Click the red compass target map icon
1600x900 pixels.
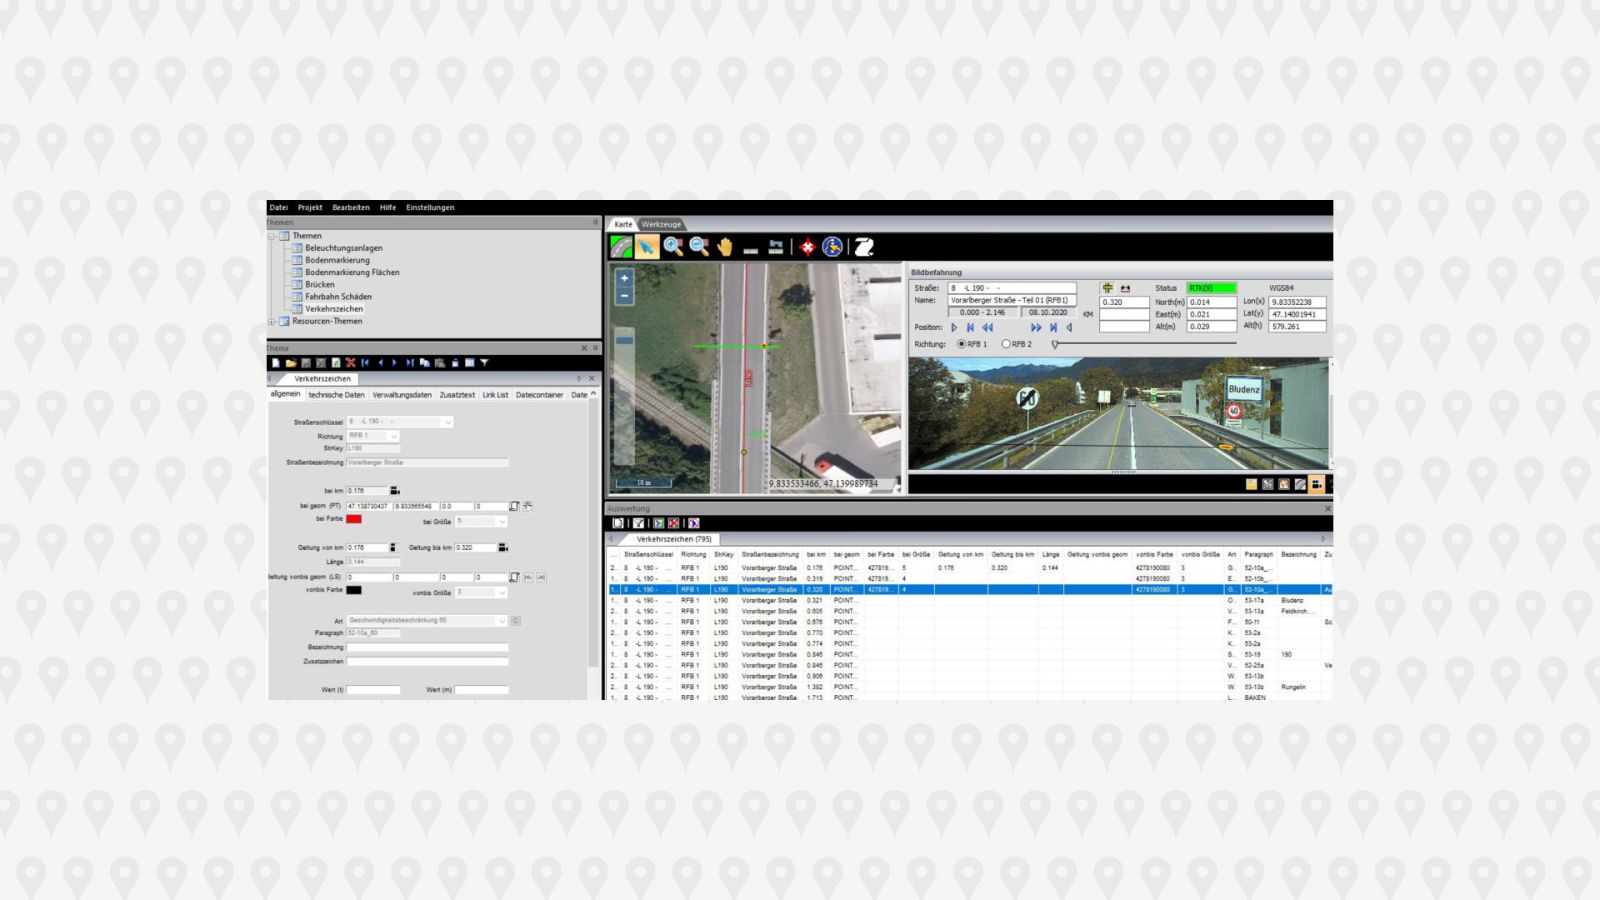pyautogui.click(x=807, y=247)
